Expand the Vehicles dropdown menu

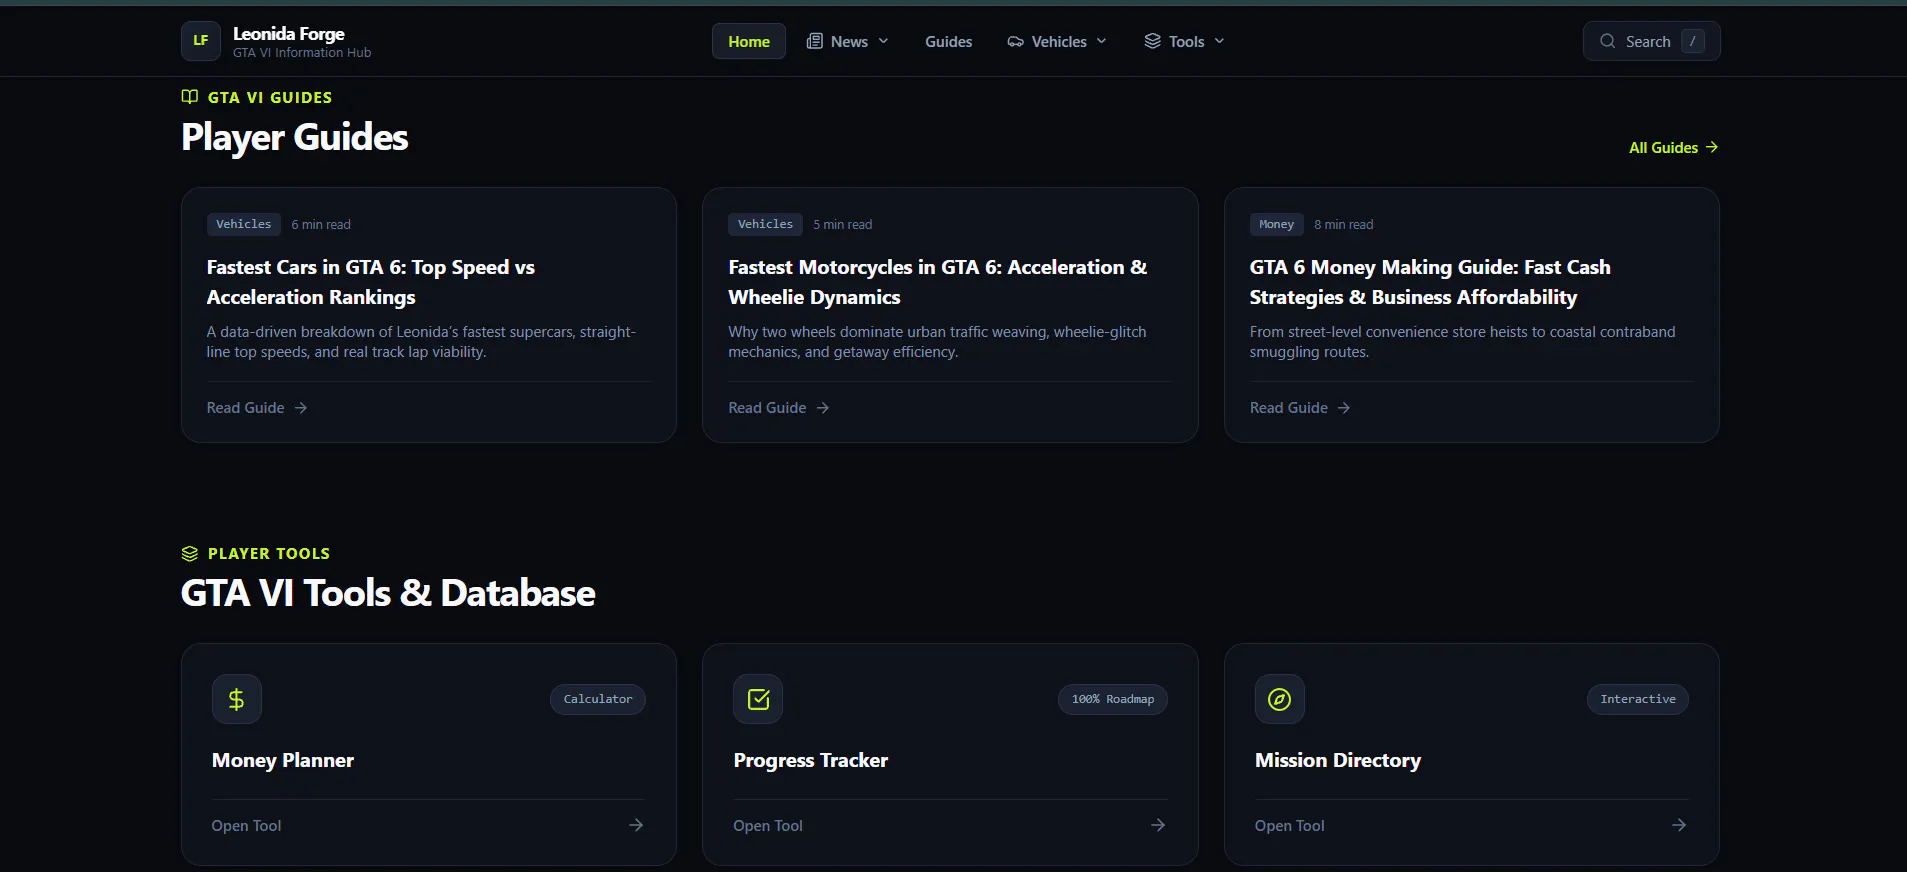tap(1058, 41)
